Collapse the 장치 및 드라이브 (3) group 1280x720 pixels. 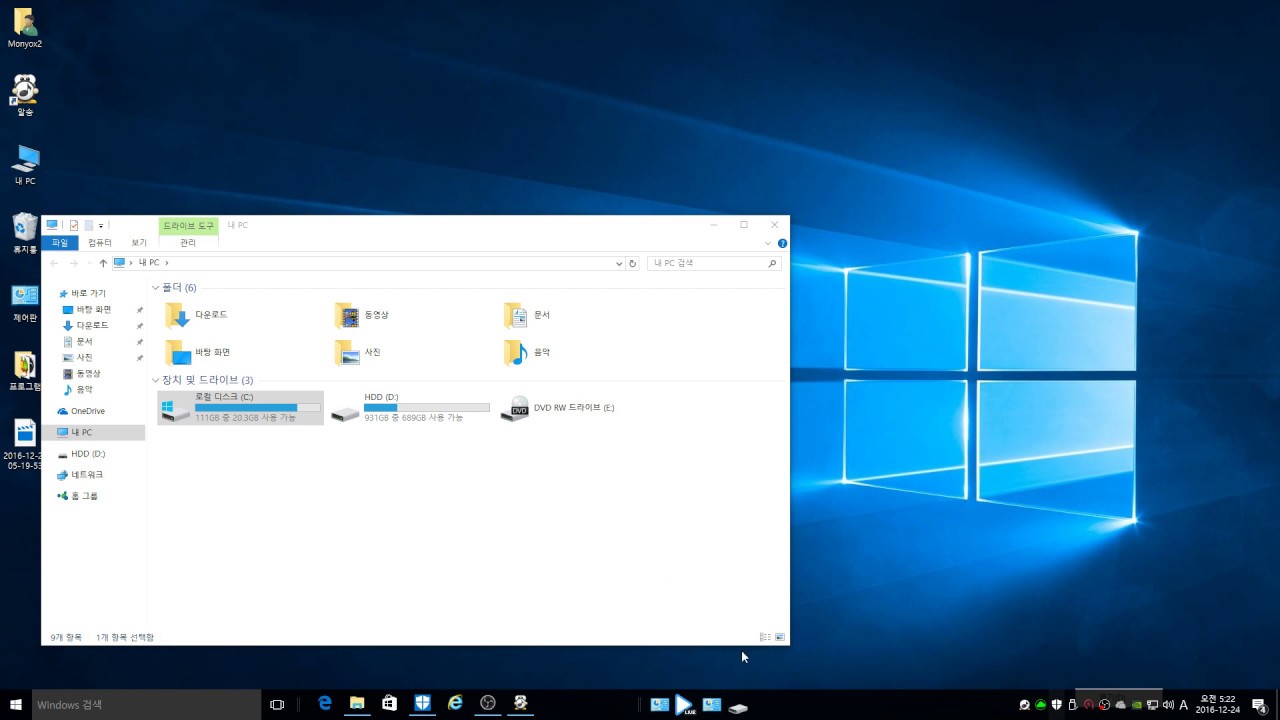tap(155, 380)
